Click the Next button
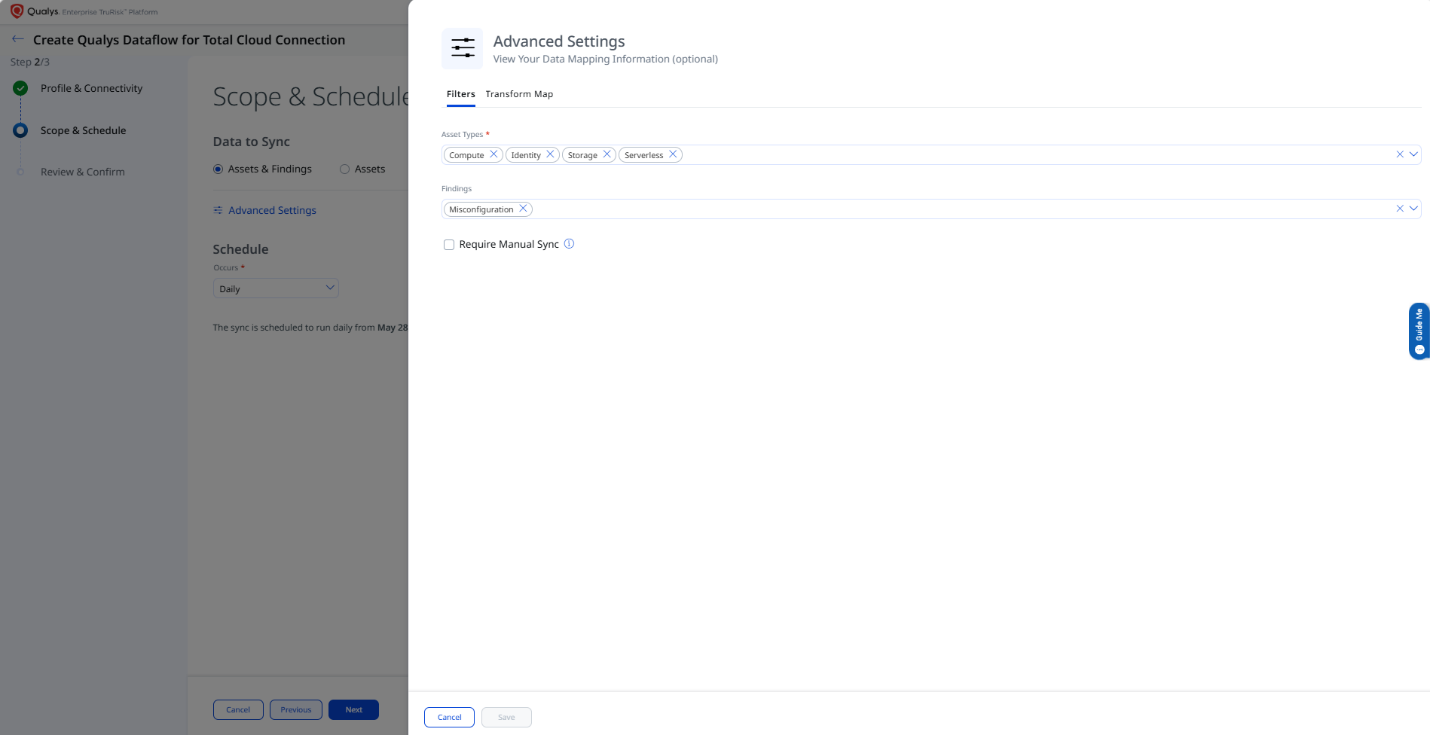Image resolution: width=1430 pixels, height=735 pixels. pyautogui.click(x=354, y=710)
